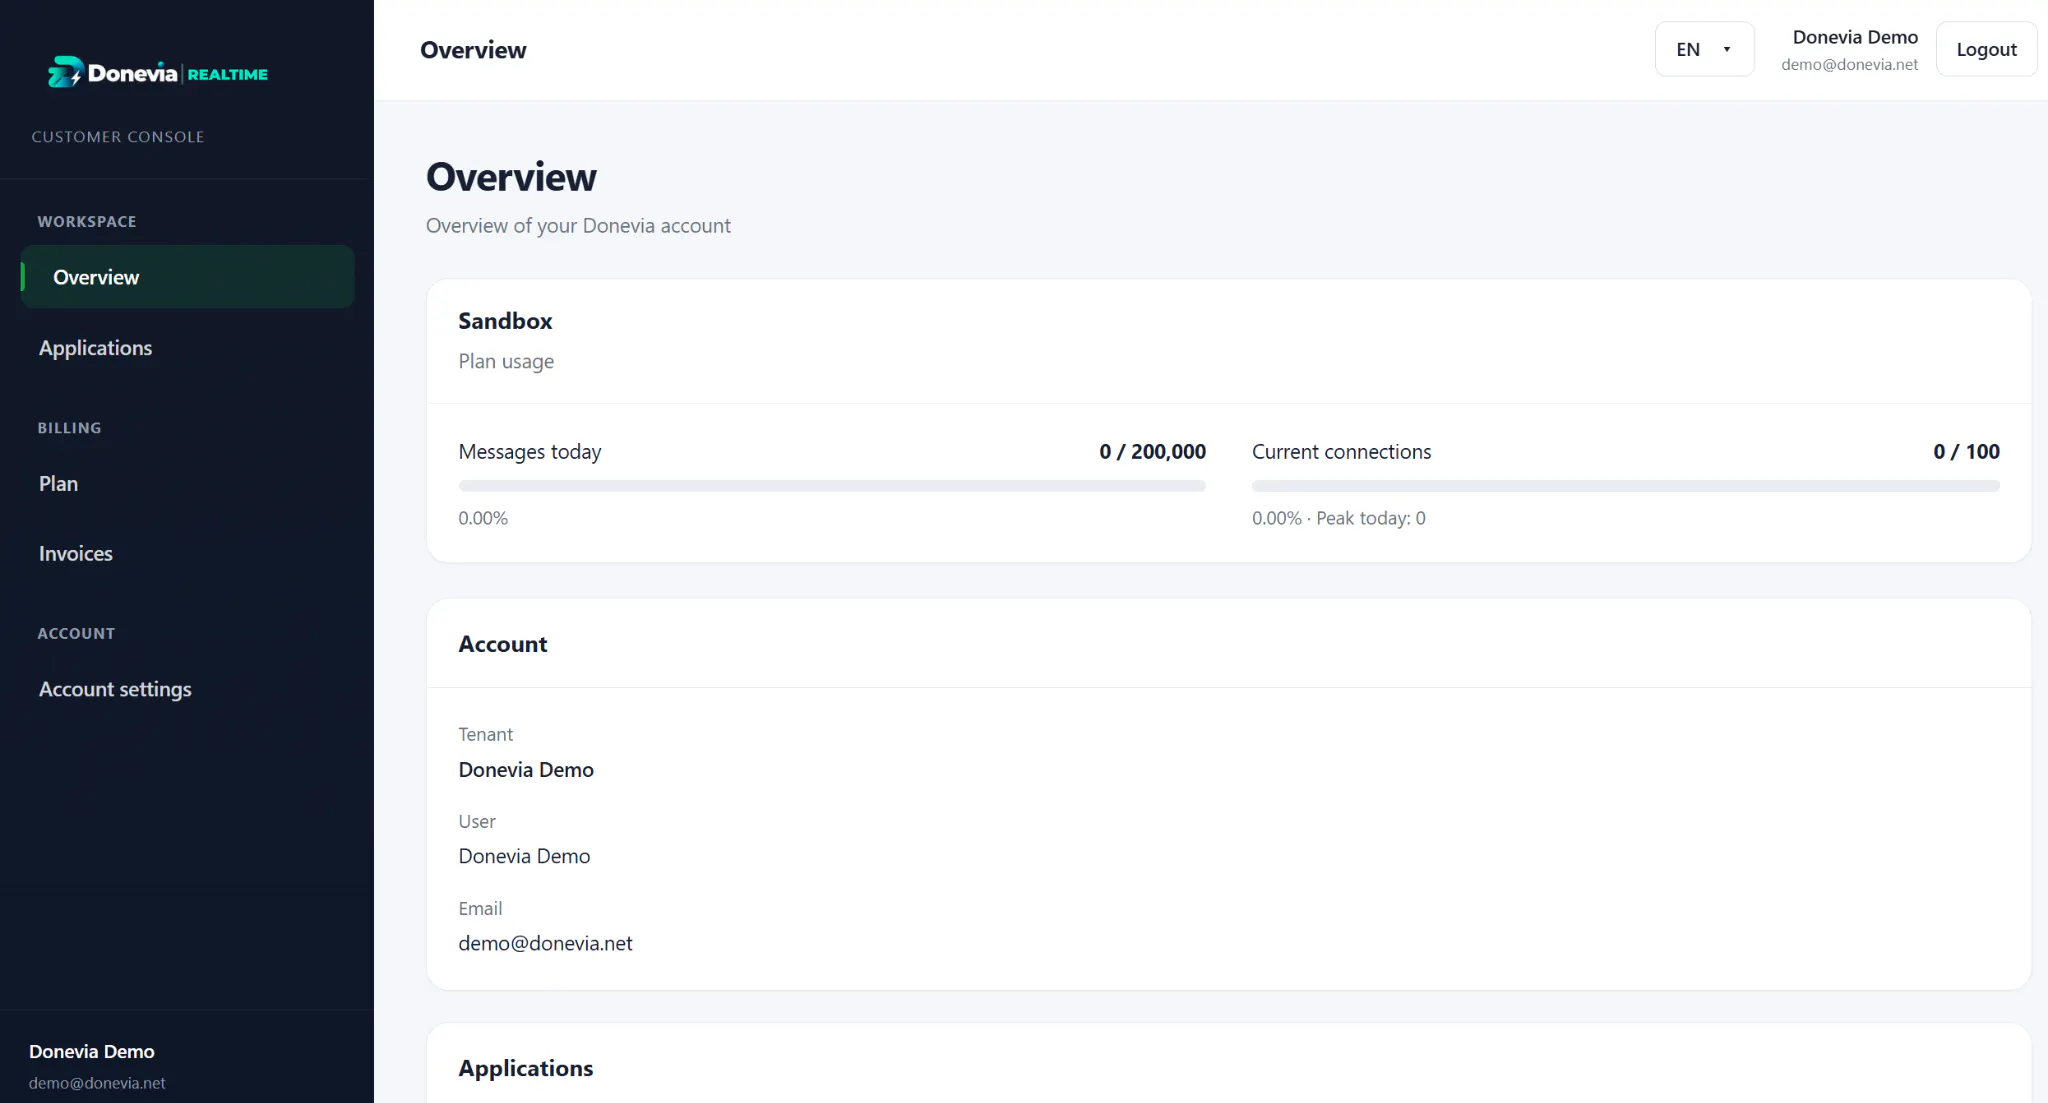Click the Logout button
This screenshot has width=2048, height=1103.
pos(1986,49)
